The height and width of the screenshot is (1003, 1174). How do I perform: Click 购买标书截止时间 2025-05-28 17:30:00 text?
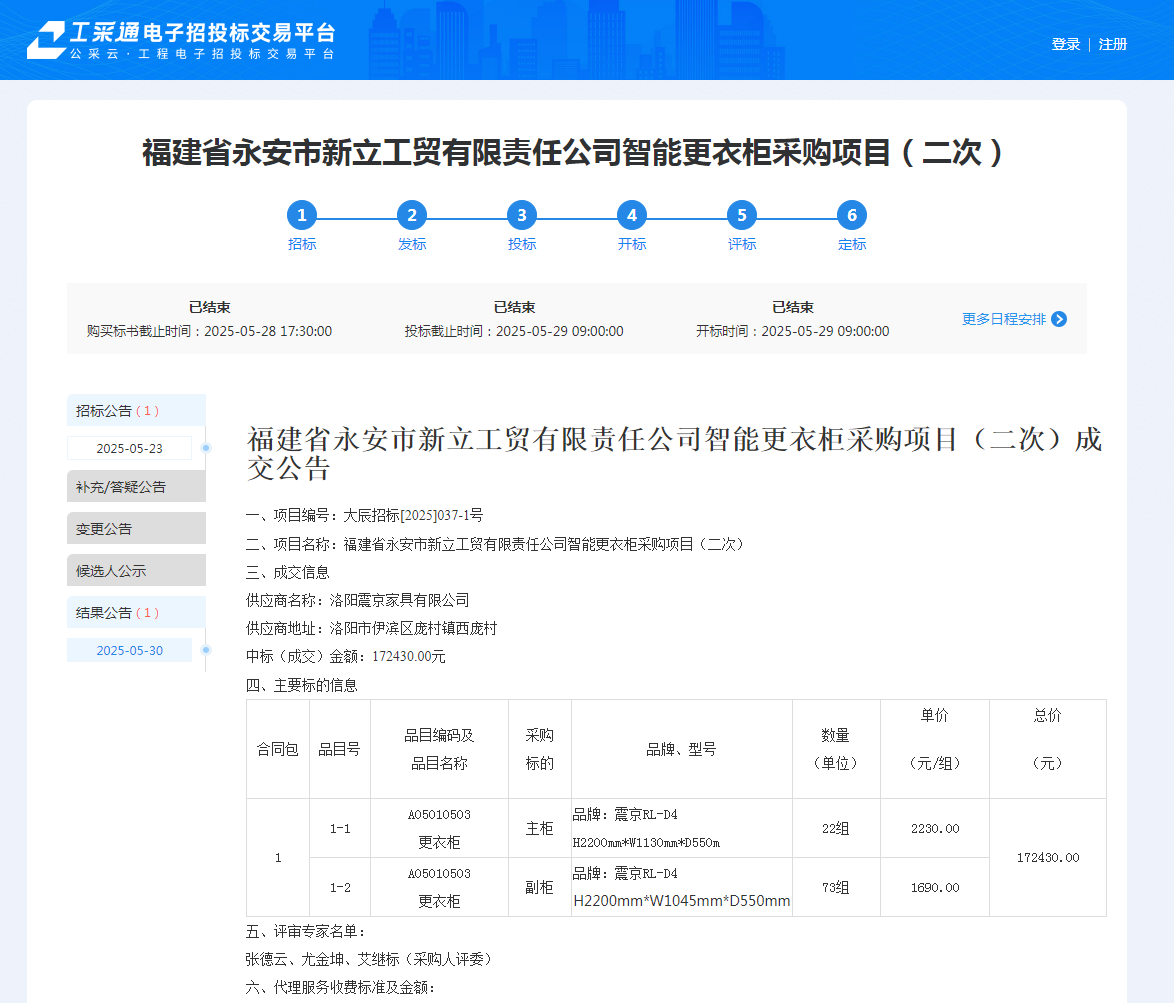coord(209,331)
